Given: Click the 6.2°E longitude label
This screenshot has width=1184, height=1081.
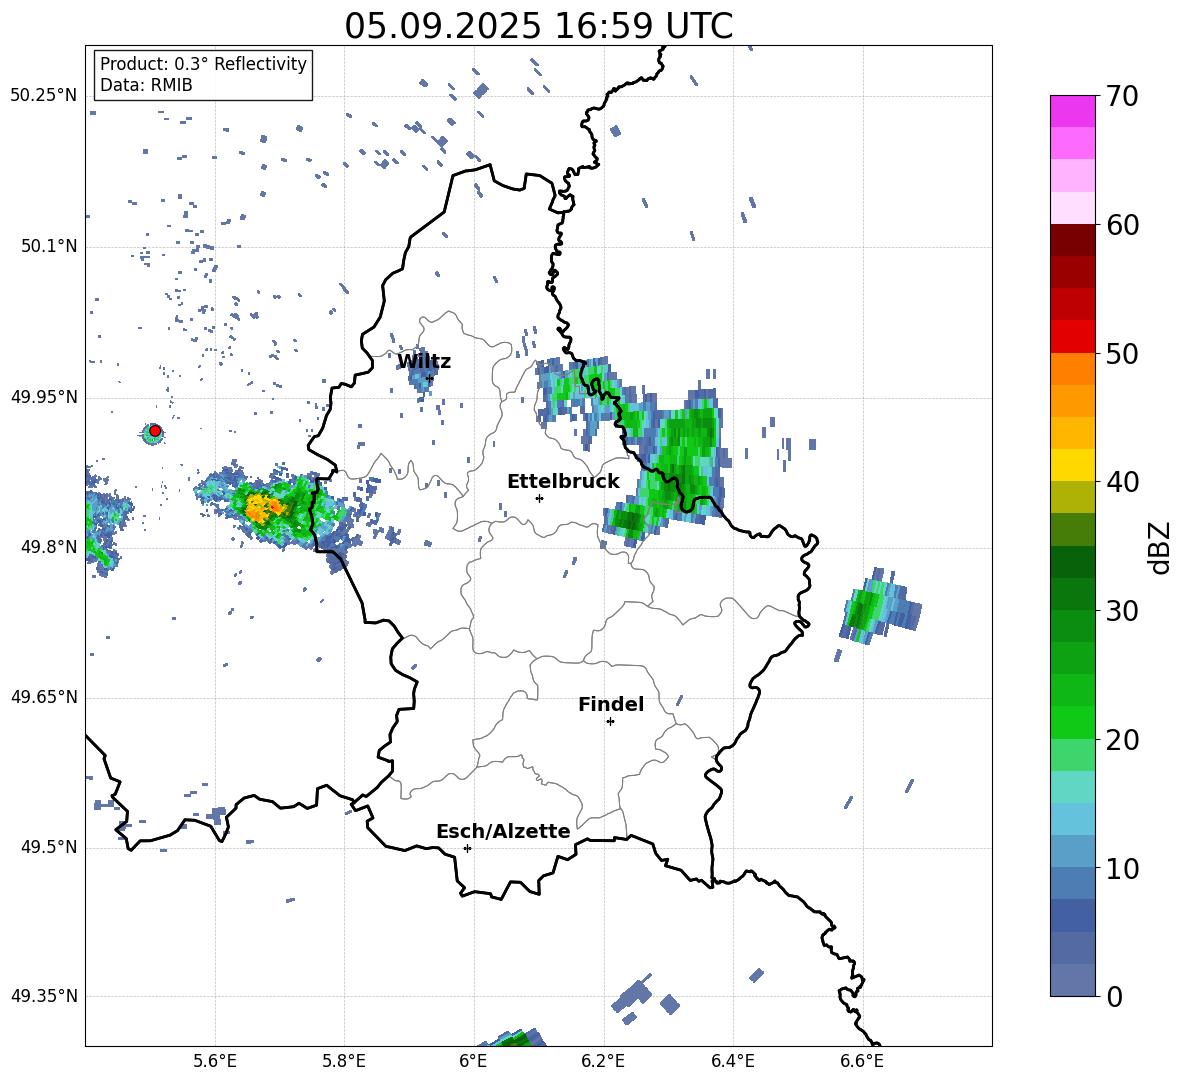Looking at the screenshot, I should pos(603,1062).
